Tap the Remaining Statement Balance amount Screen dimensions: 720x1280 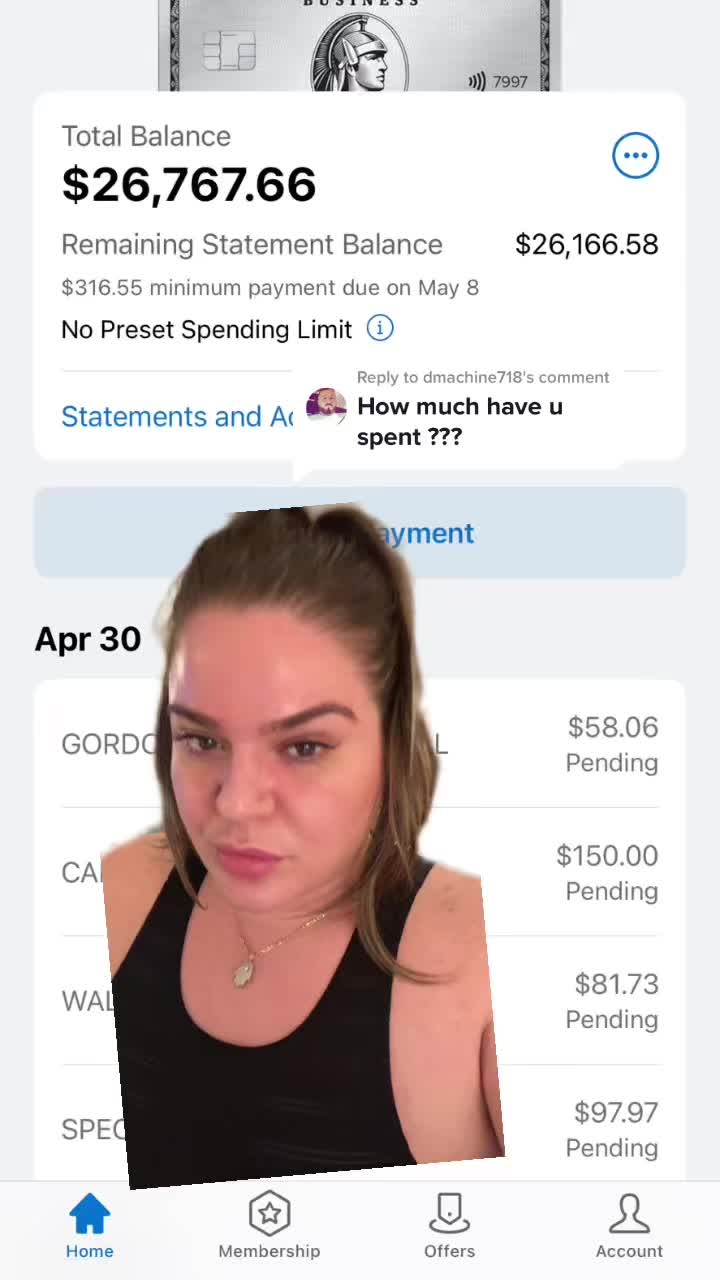[x=586, y=244]
